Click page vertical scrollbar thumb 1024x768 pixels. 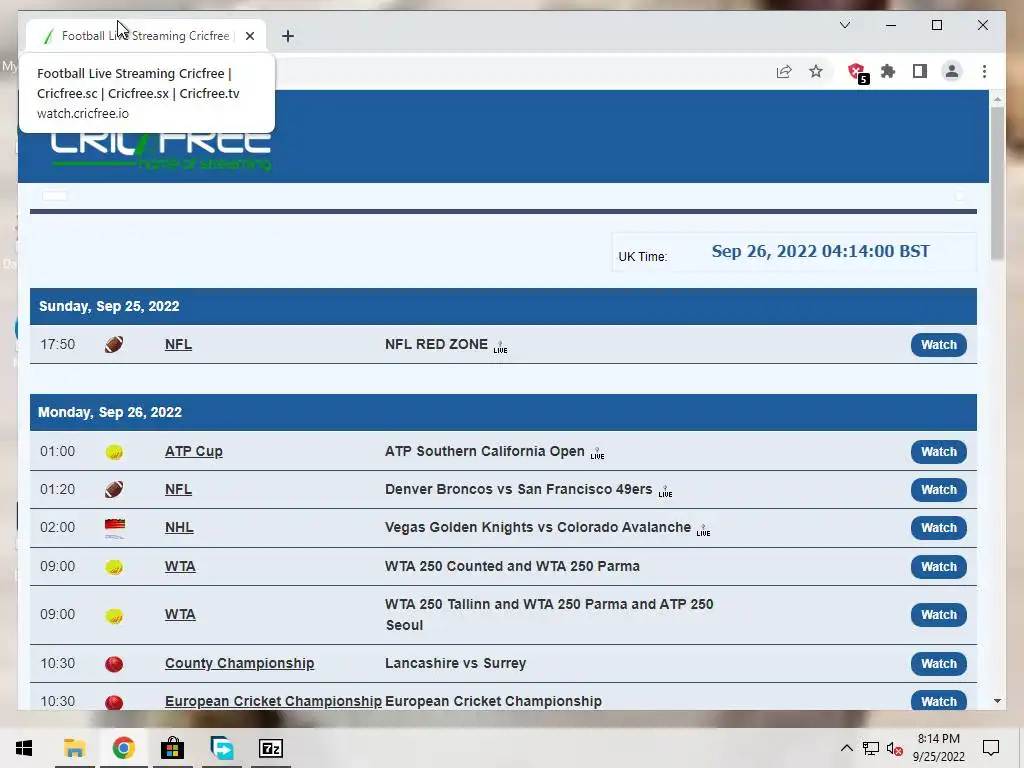[x=997, y=183]
